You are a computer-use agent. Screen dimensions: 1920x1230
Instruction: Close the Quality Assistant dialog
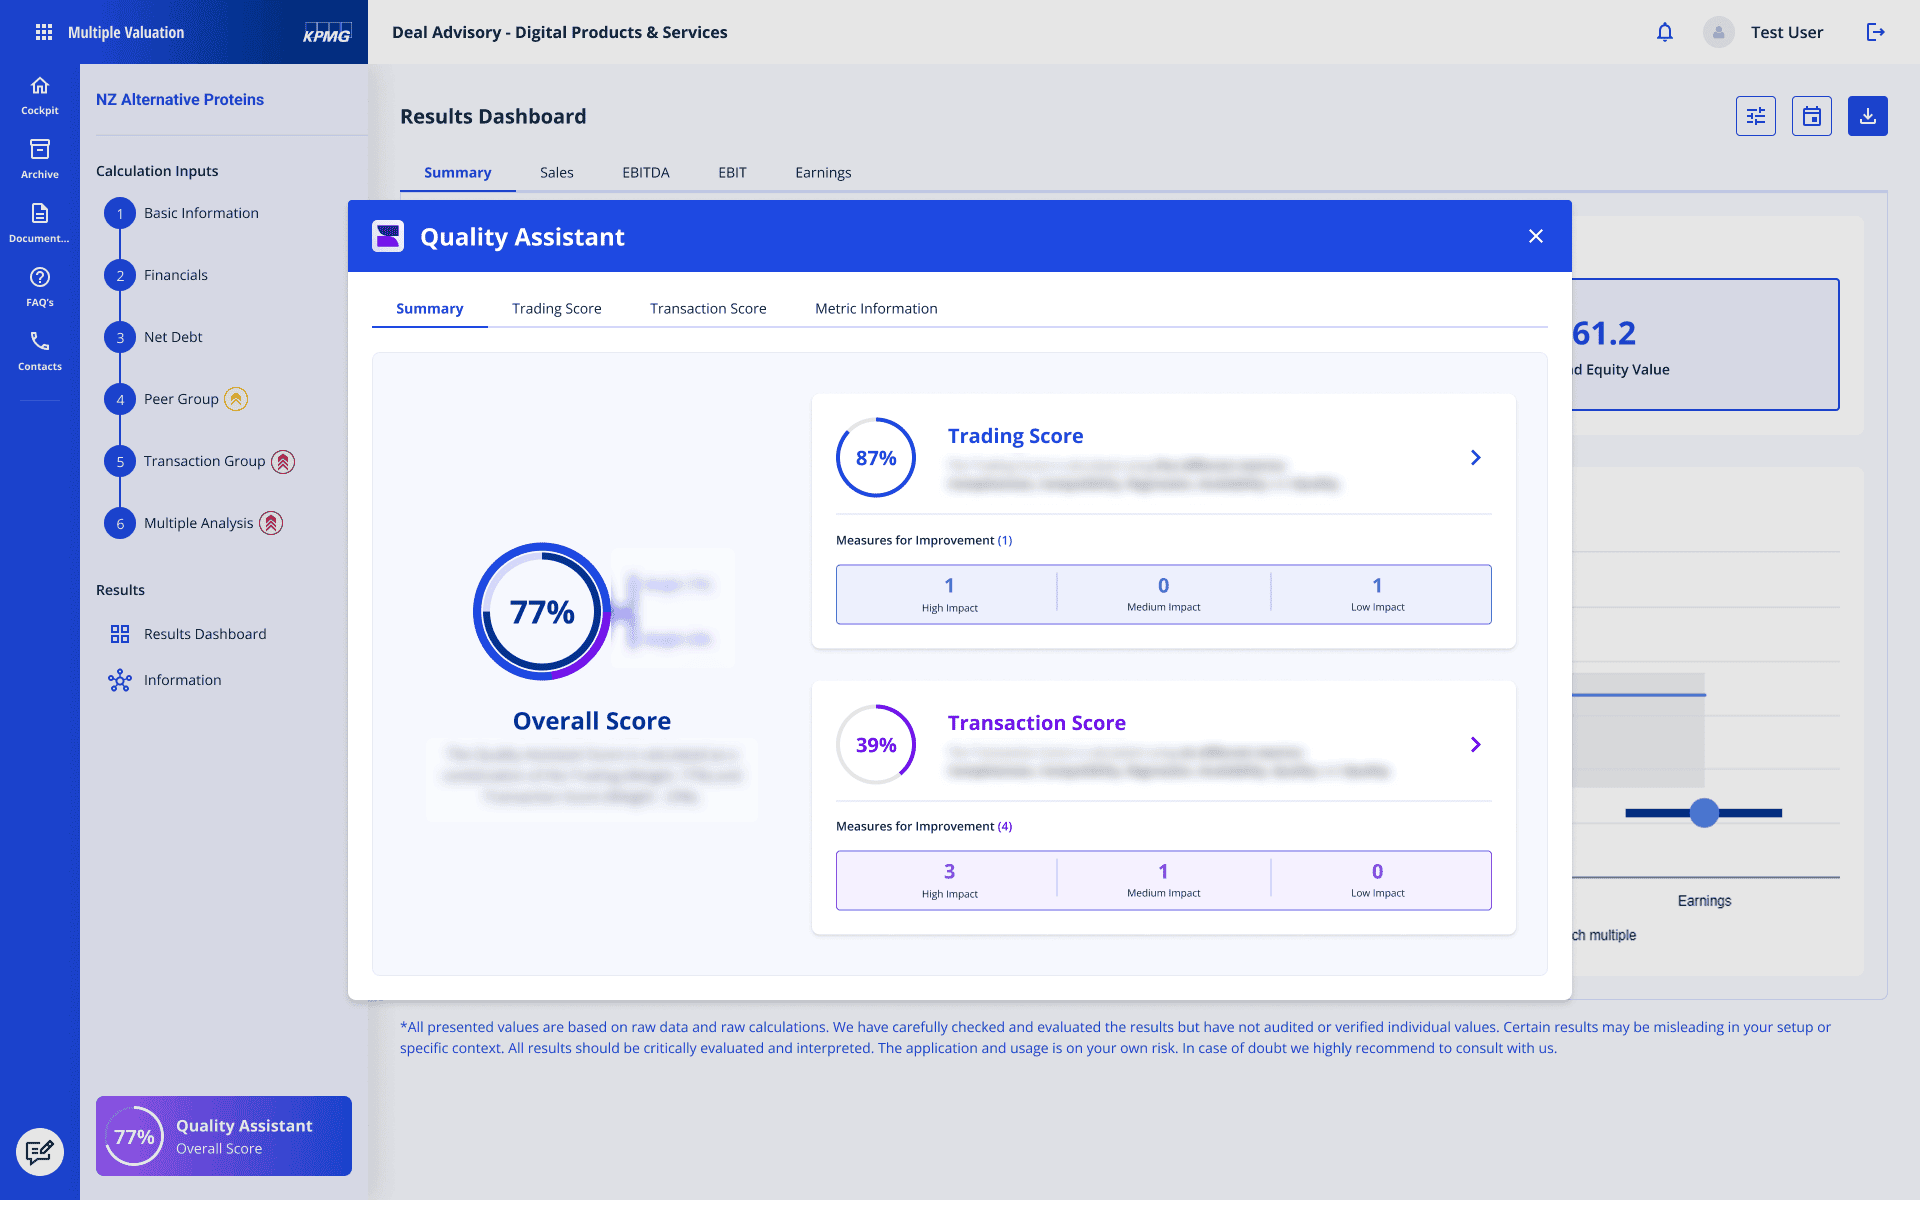[x=1536, y=236]
